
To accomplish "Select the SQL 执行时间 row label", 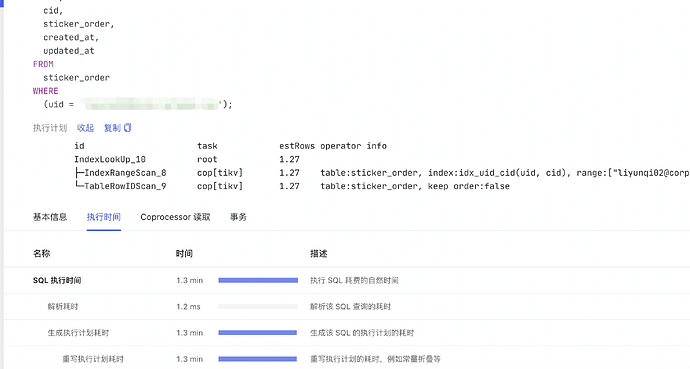I will coord(57,280).
